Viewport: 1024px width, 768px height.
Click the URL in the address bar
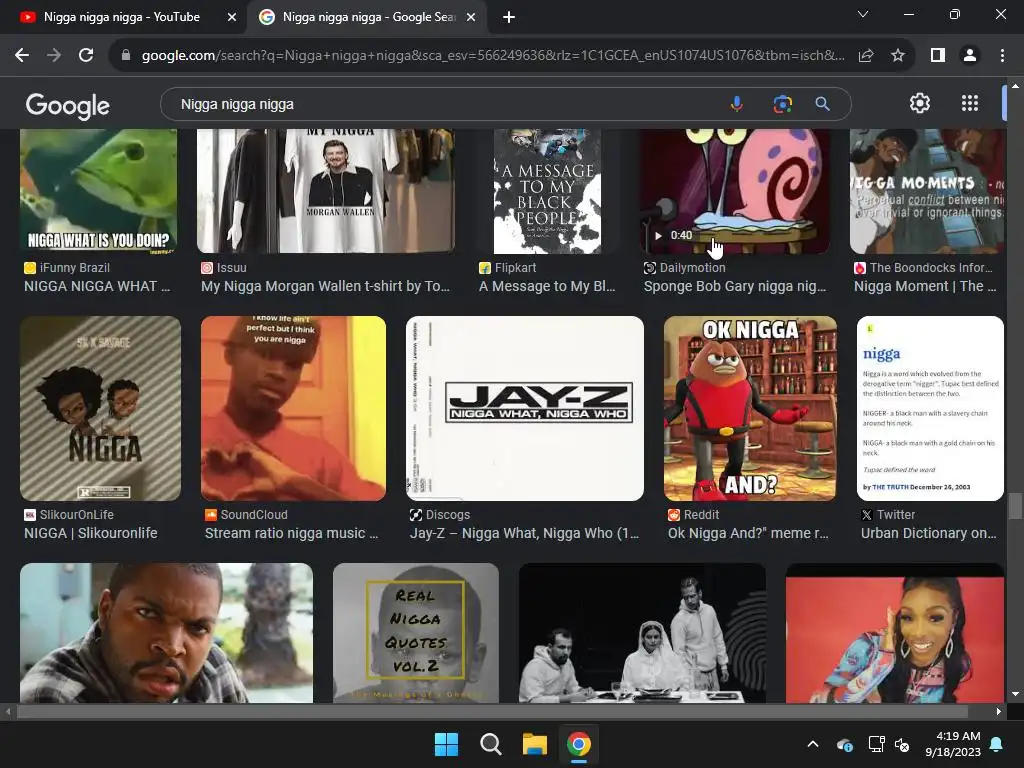(492, 56)
